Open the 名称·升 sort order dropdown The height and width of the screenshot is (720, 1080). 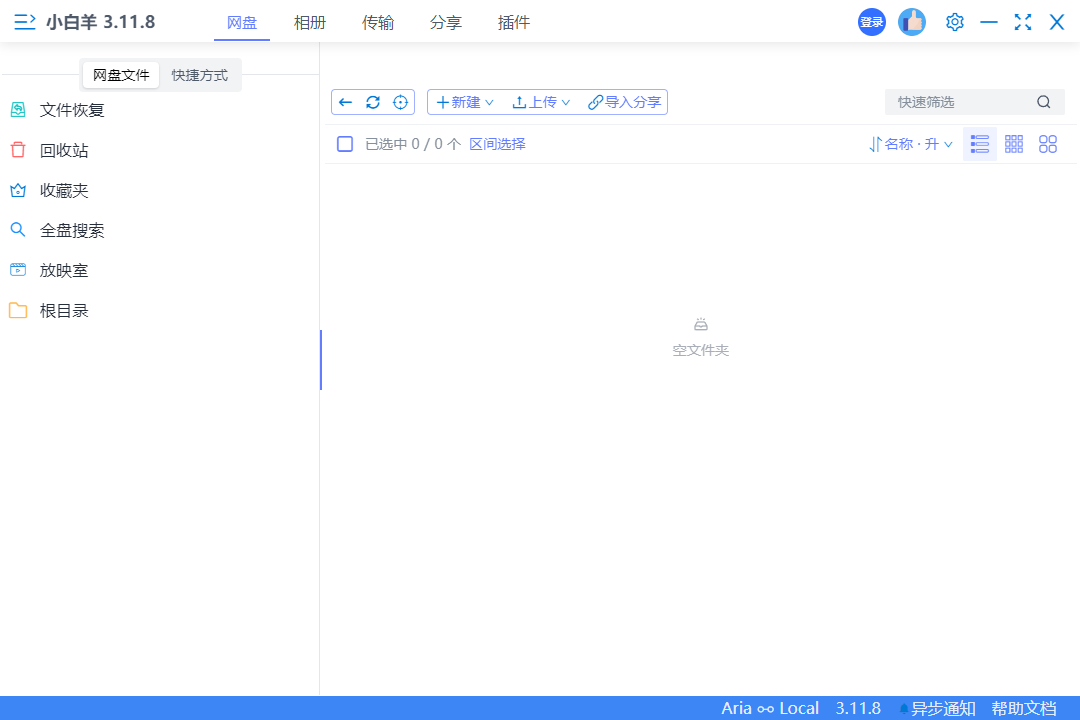(911, 144)
